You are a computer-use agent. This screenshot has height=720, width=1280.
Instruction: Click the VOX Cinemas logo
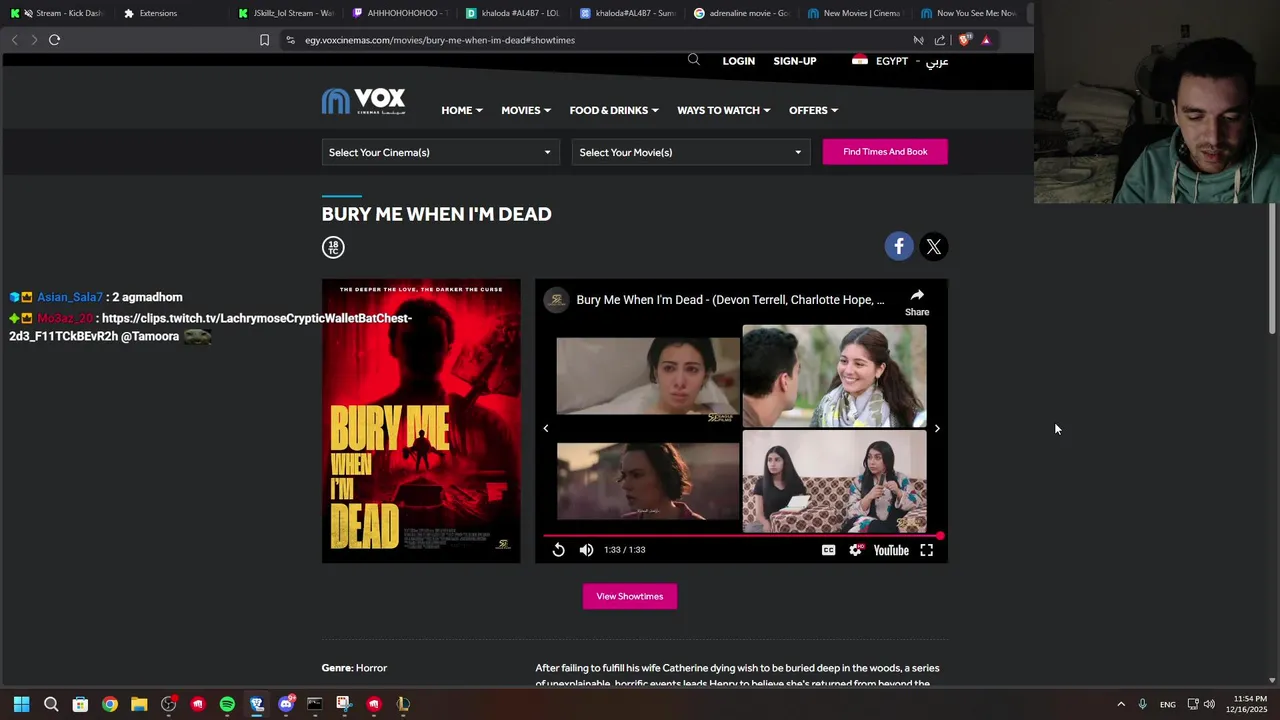[x=363, y=101]
